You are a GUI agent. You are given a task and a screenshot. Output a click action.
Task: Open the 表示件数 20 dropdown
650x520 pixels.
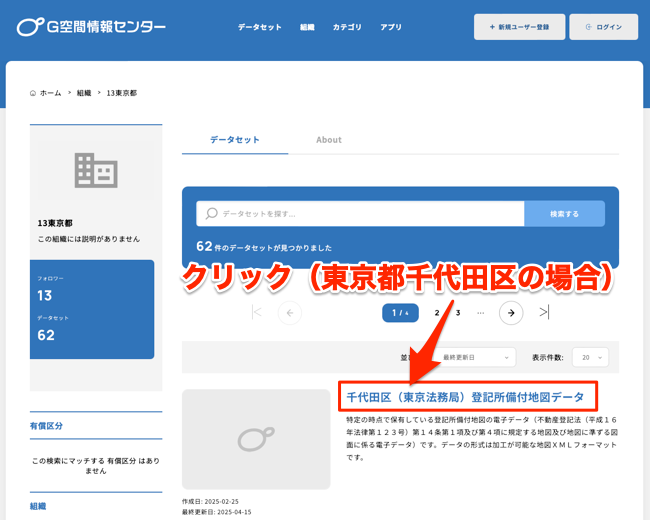pos(590,357)
